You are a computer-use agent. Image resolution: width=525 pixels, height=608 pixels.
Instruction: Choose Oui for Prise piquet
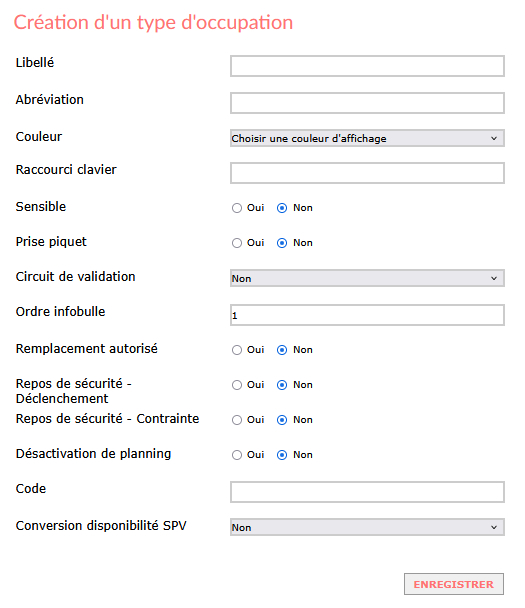237,243
